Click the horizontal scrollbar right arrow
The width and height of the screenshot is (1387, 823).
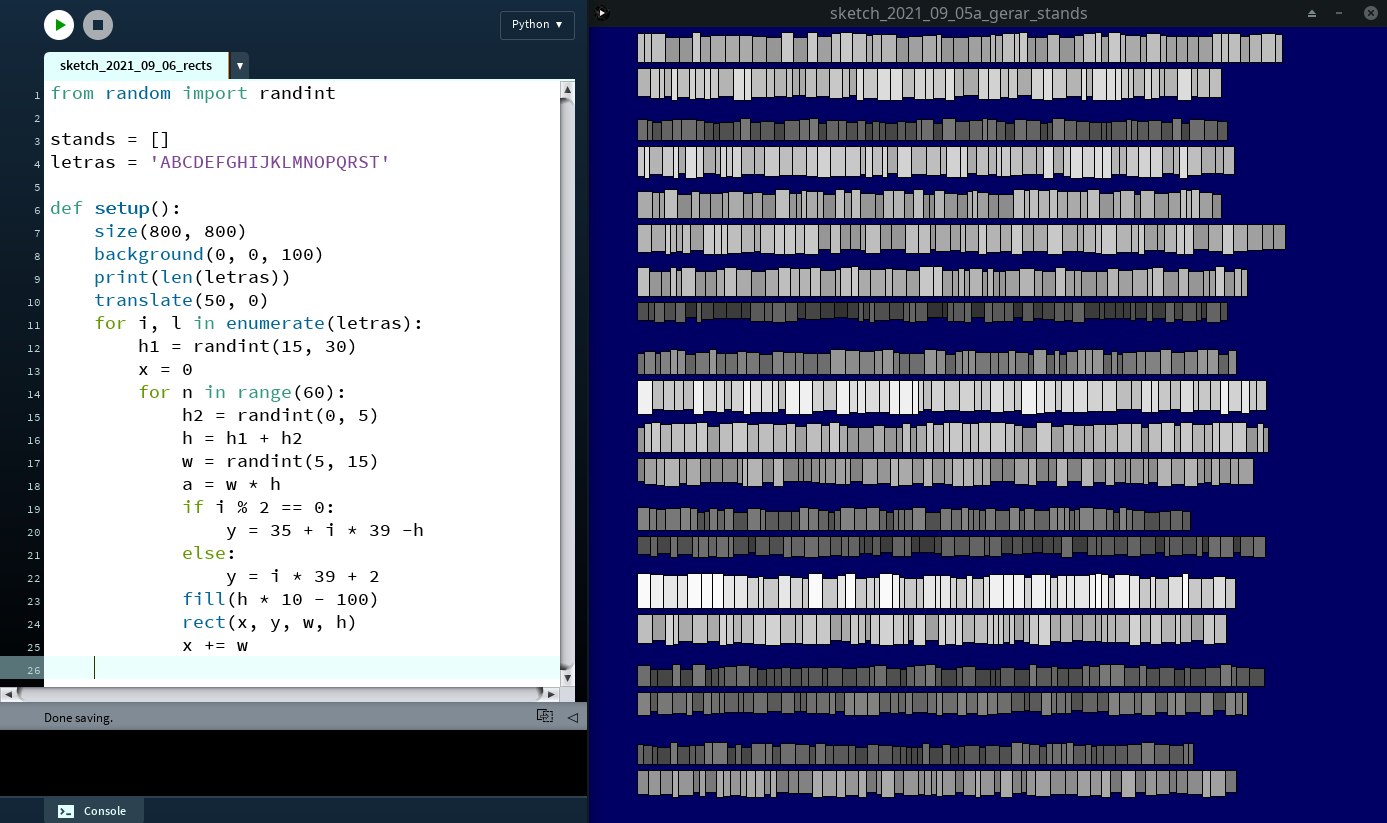(x=550, y=693)
